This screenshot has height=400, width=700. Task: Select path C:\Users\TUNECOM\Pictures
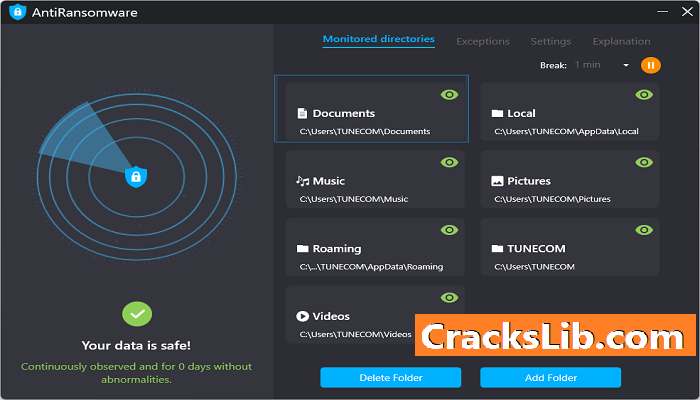[x=552, y=199]
